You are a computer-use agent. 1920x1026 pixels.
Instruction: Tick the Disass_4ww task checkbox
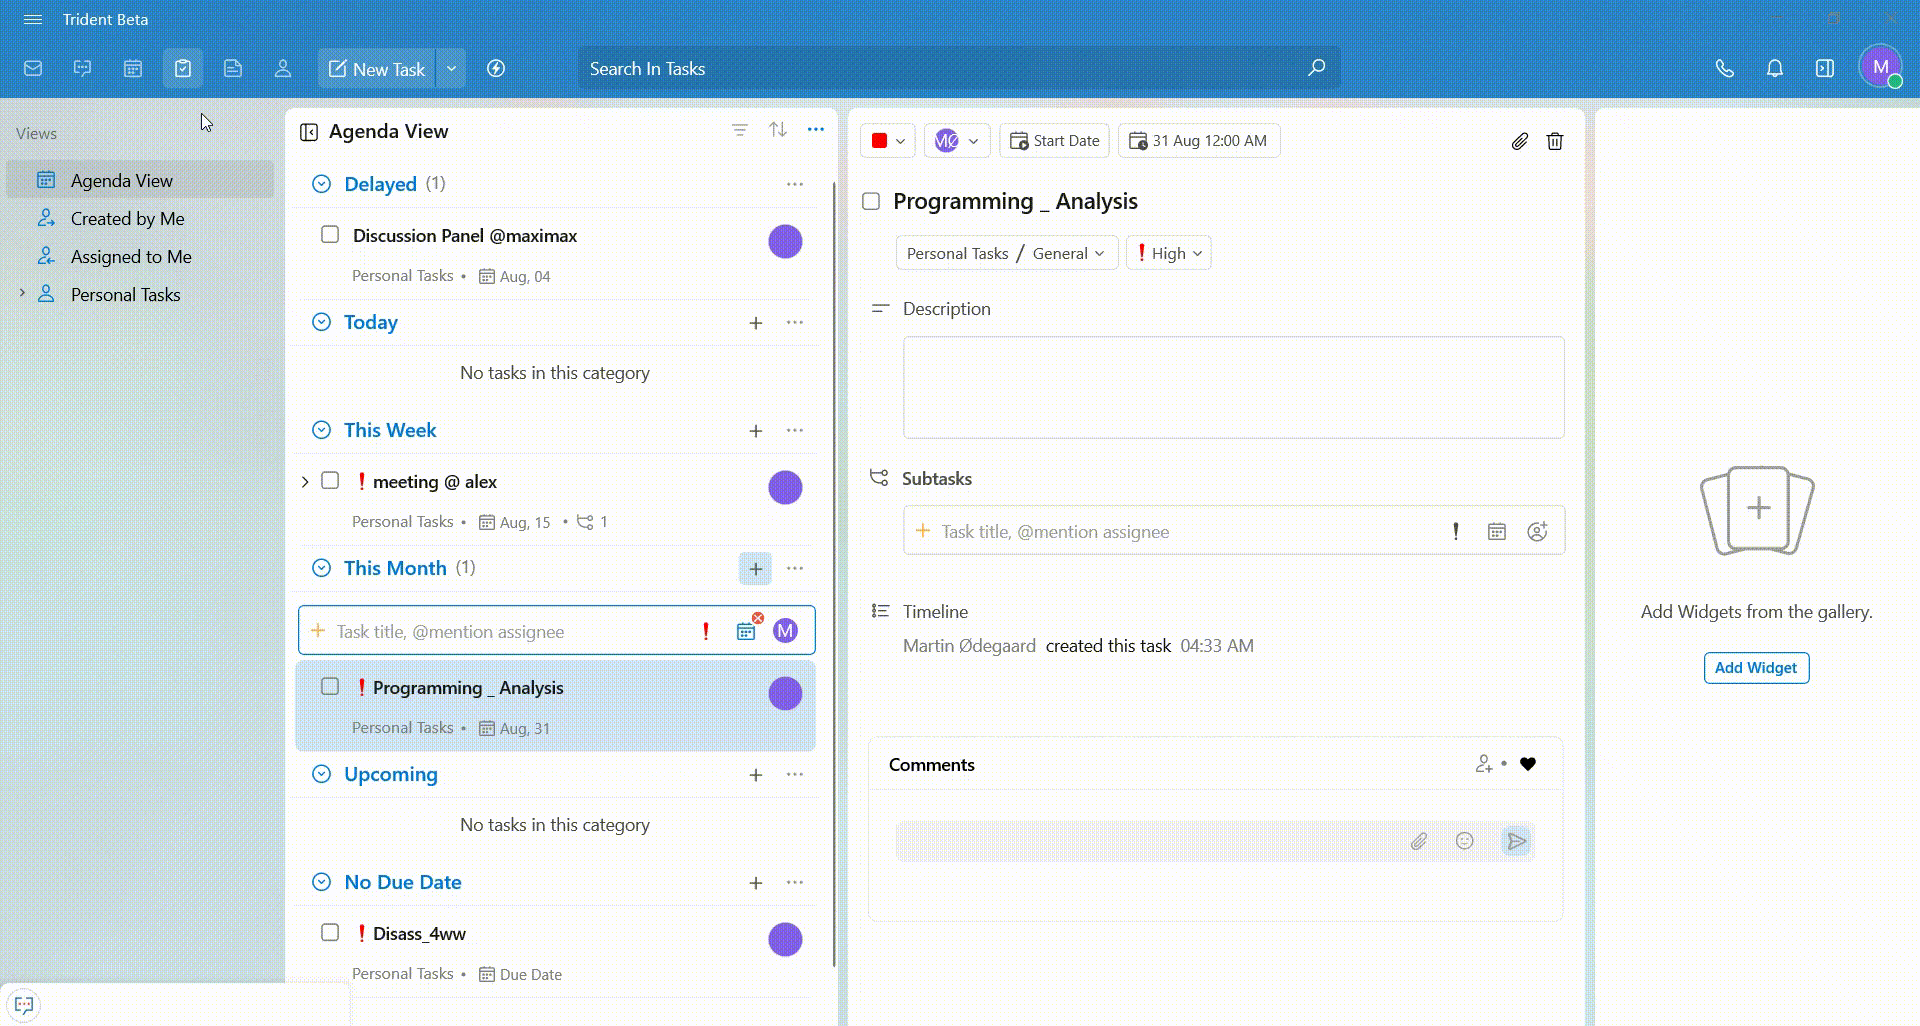click(x=330, y=933)
